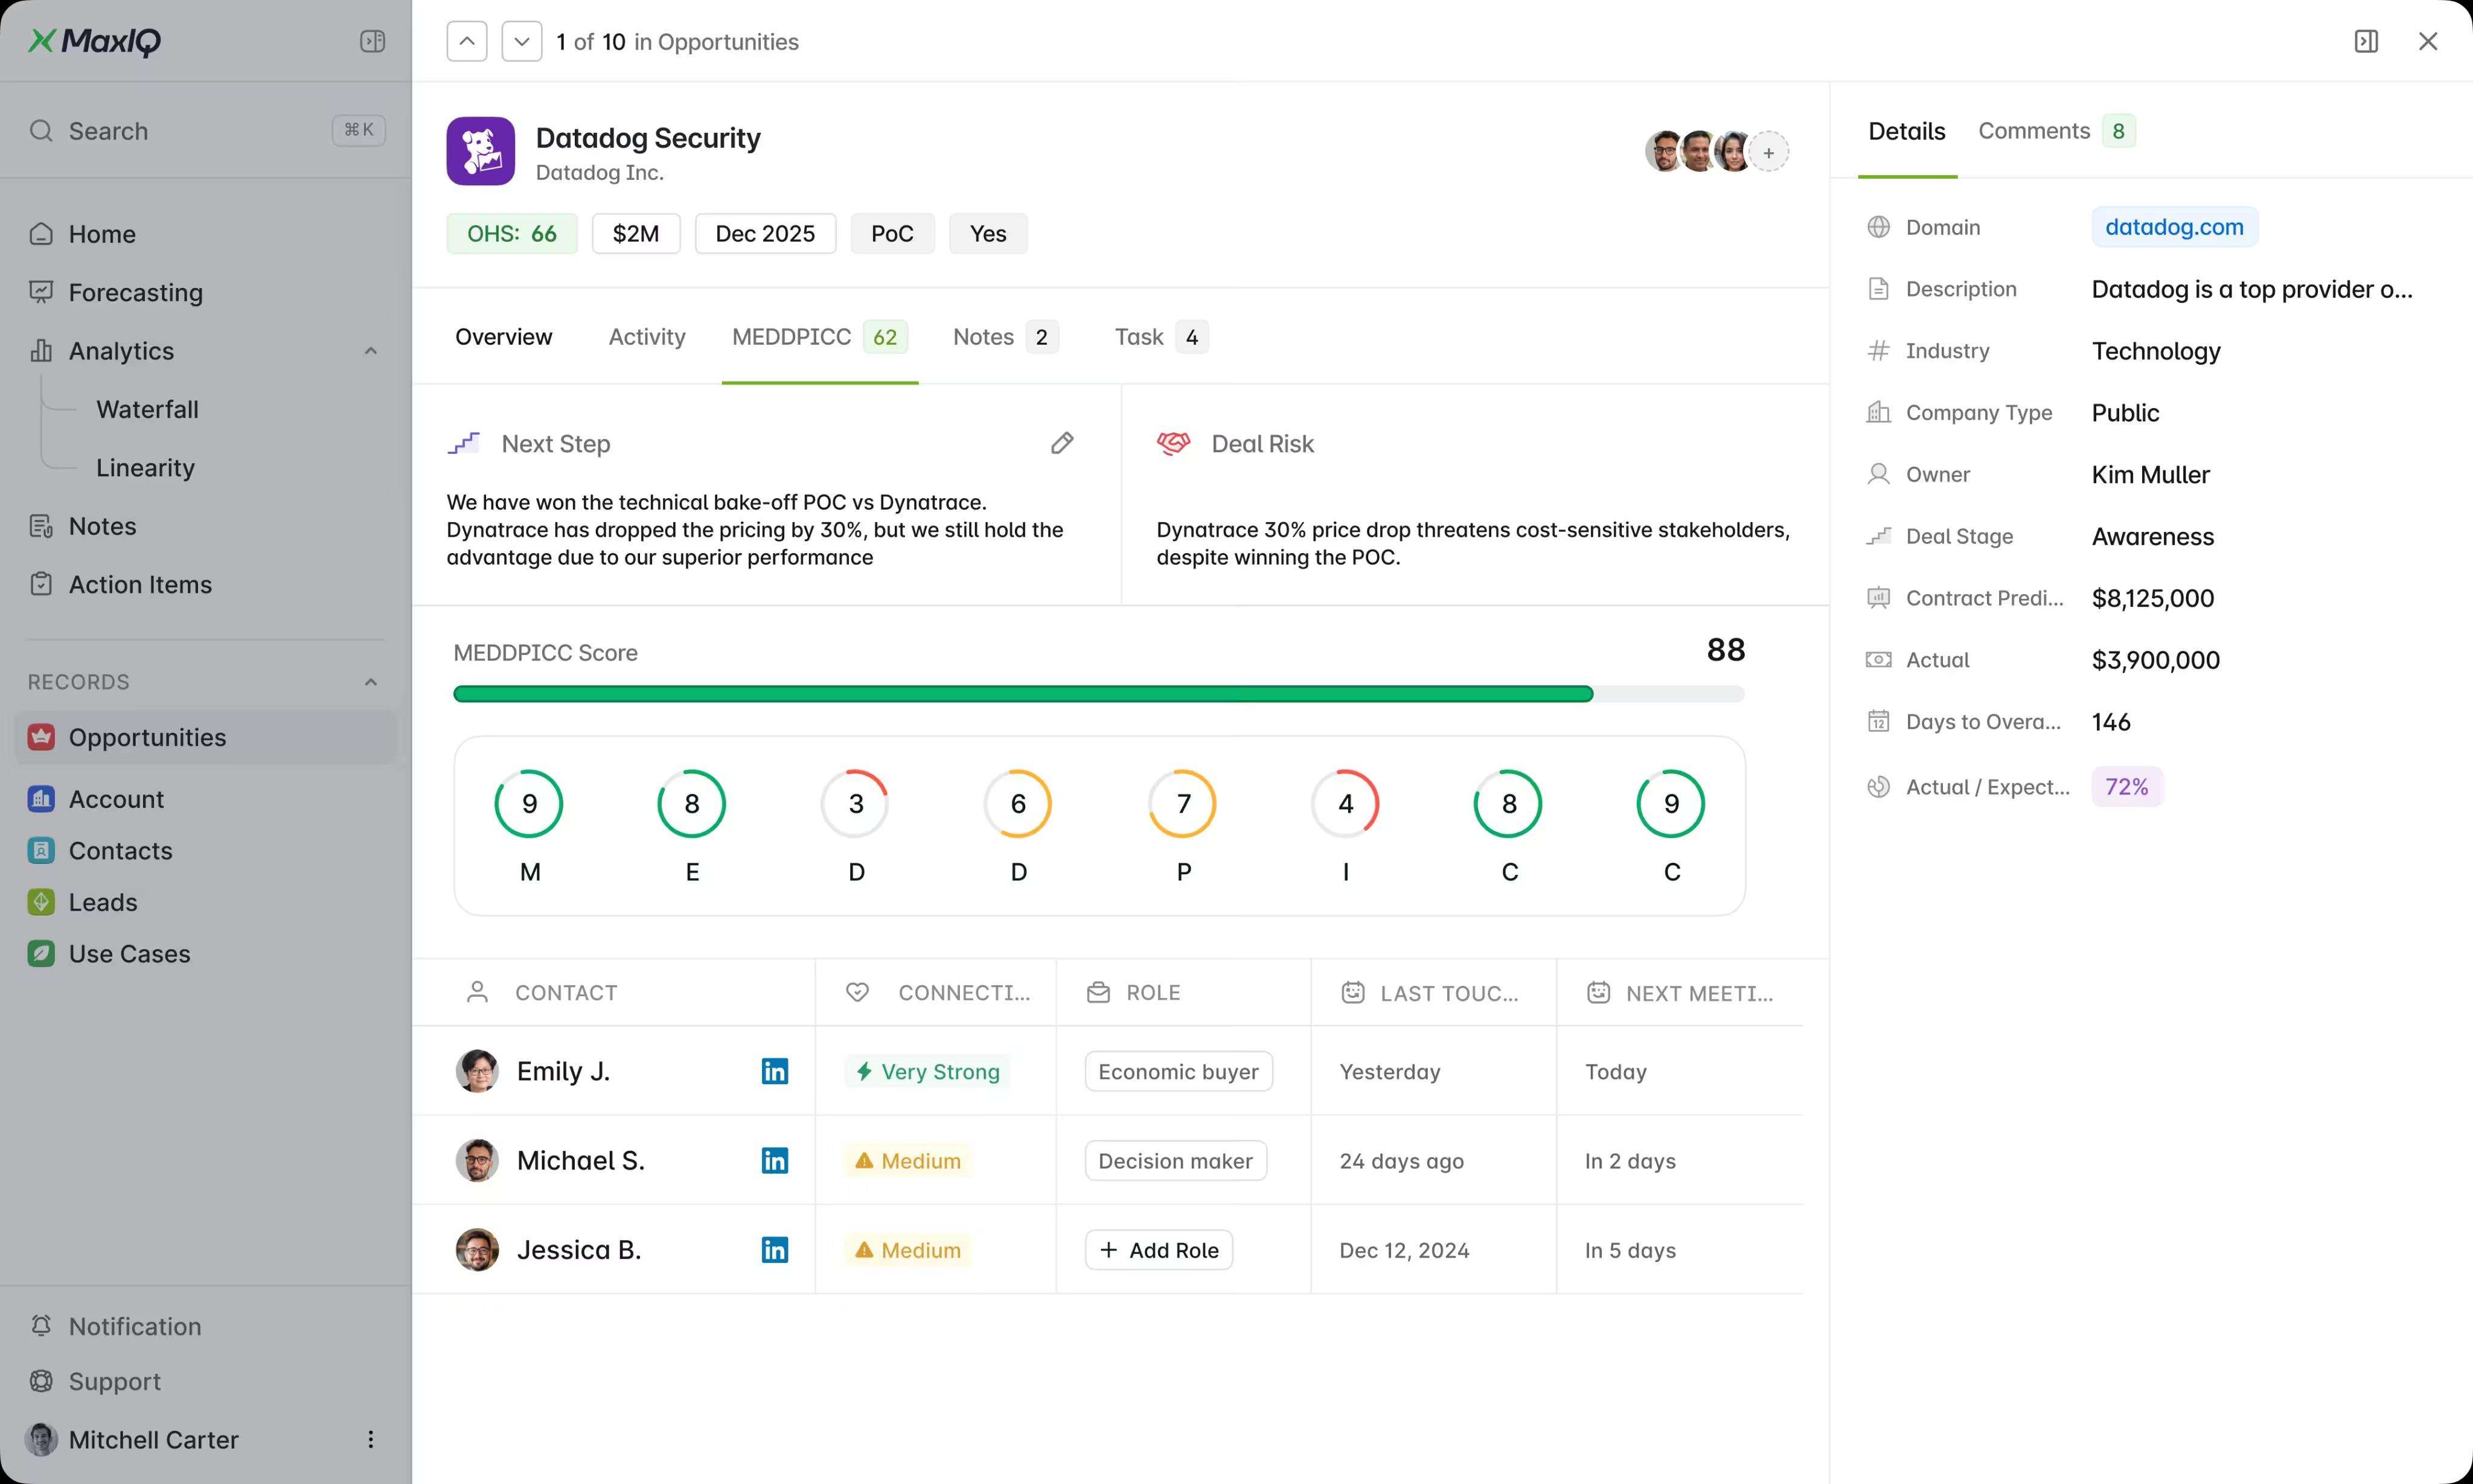The width and height of the screenshot is (2473, 1484).
Task: Add a team member with the plus avatar
Action: coord(1768,152)
